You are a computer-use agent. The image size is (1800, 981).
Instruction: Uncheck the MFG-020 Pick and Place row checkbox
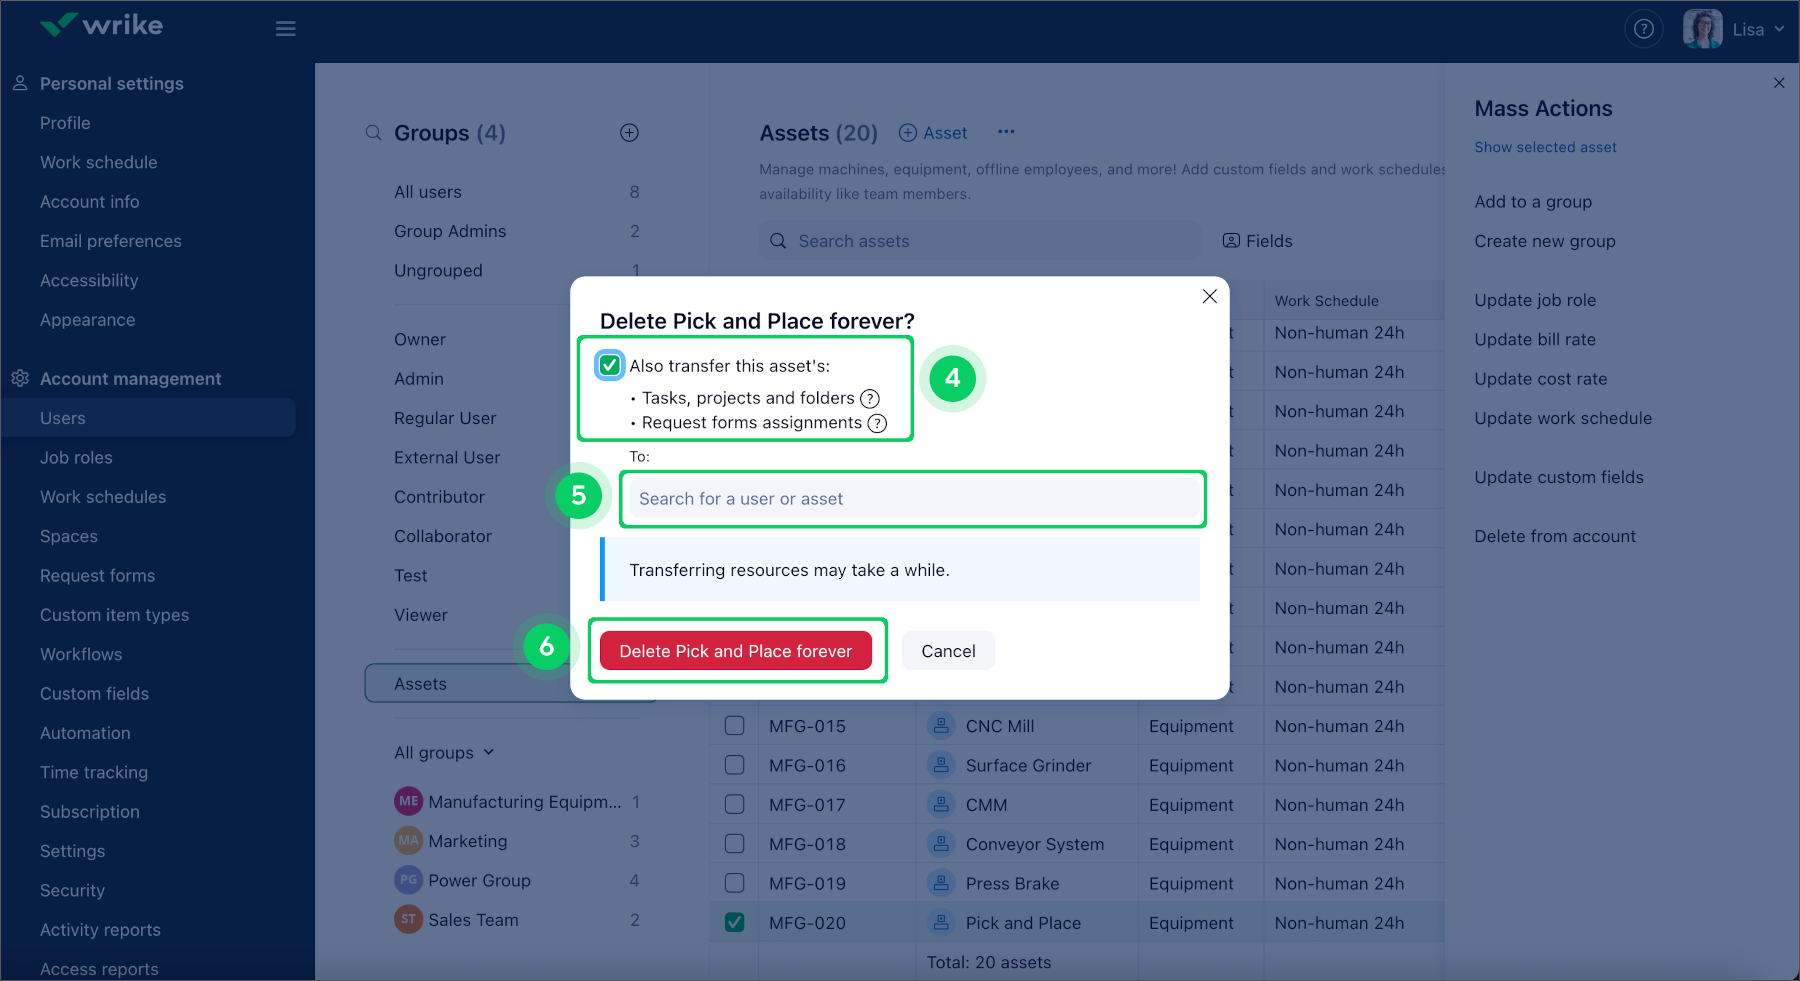pos(734,922)
